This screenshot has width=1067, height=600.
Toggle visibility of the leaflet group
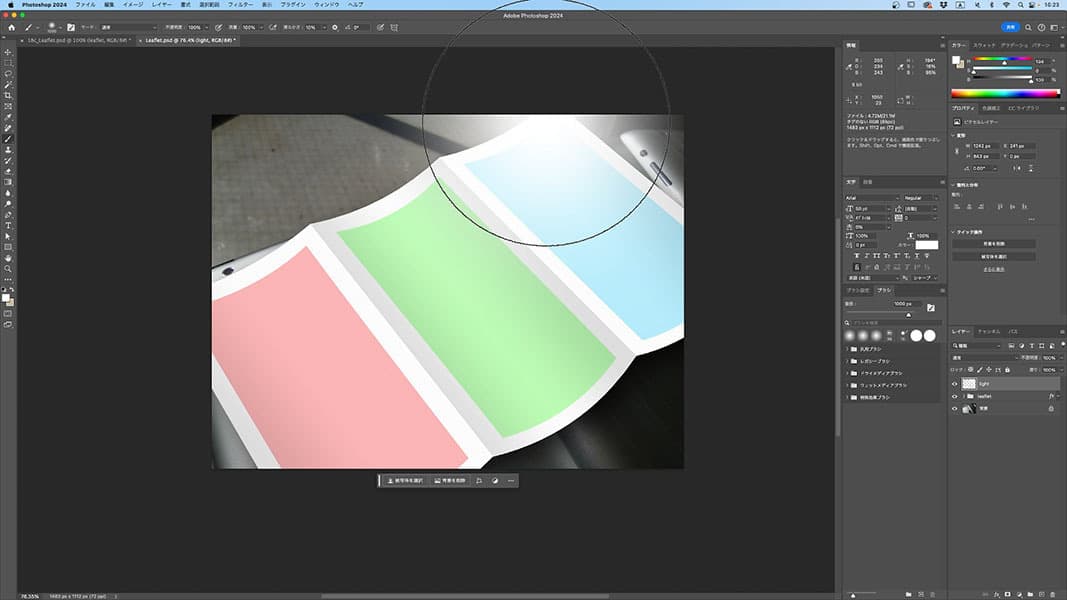click(x=954, y=396)
